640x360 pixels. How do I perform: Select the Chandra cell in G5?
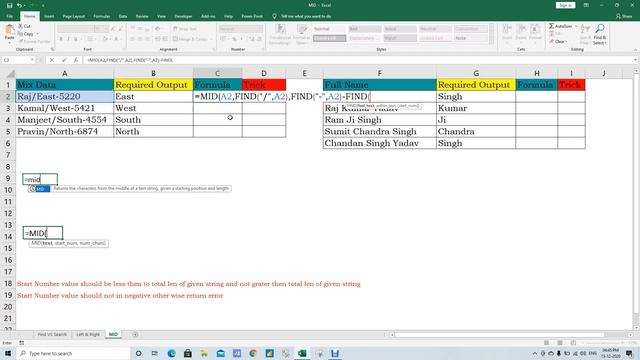[x=476, y=131]
